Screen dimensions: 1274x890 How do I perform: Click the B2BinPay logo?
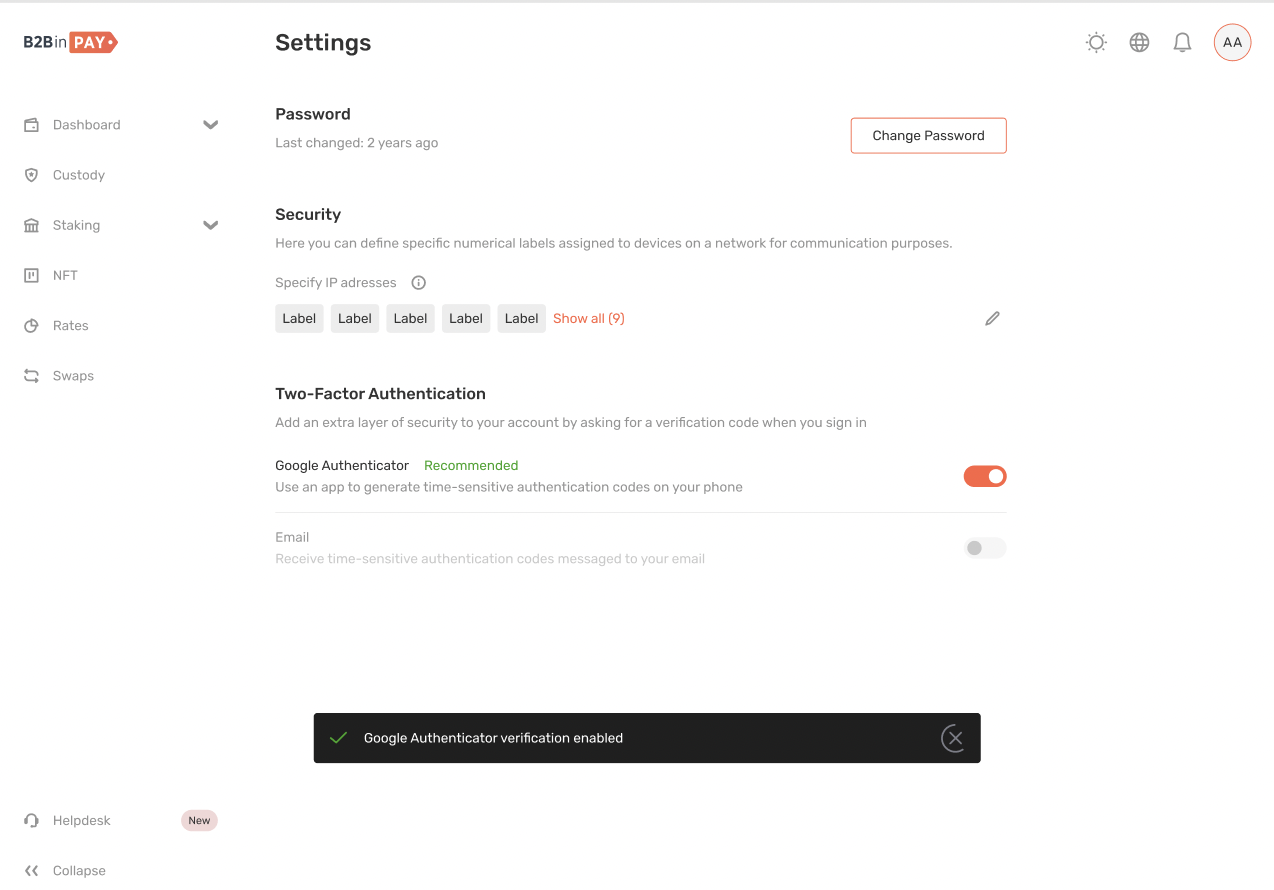click(x=70, y=42)
